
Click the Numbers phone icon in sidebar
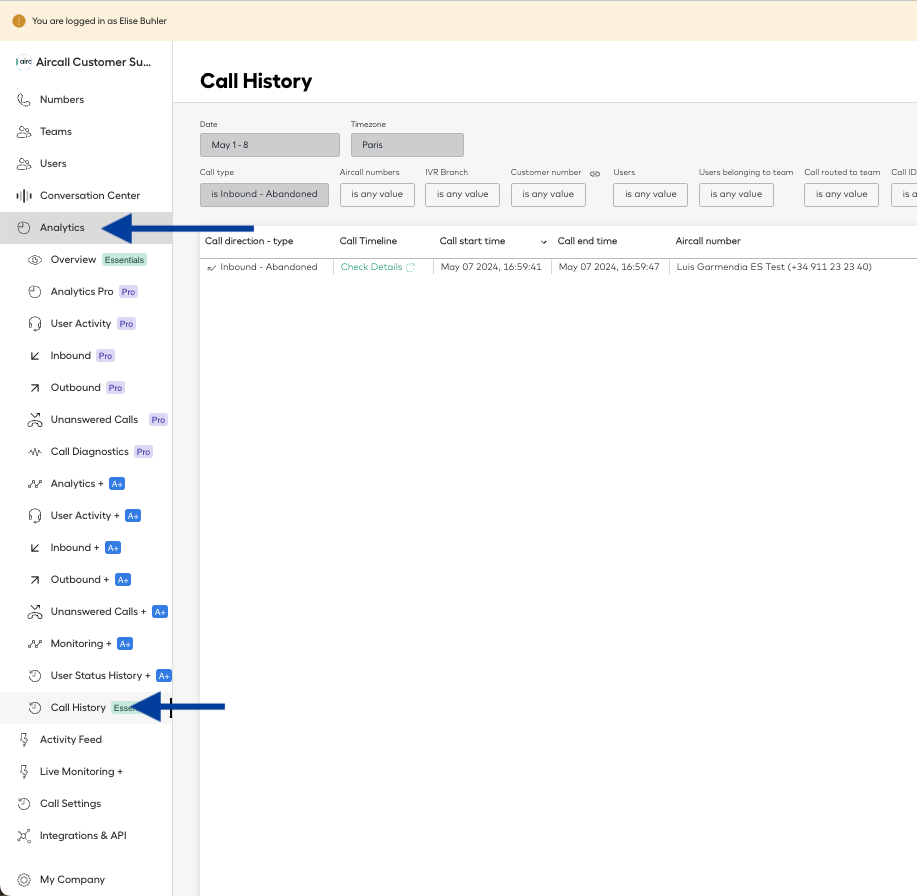coord(23,100)
